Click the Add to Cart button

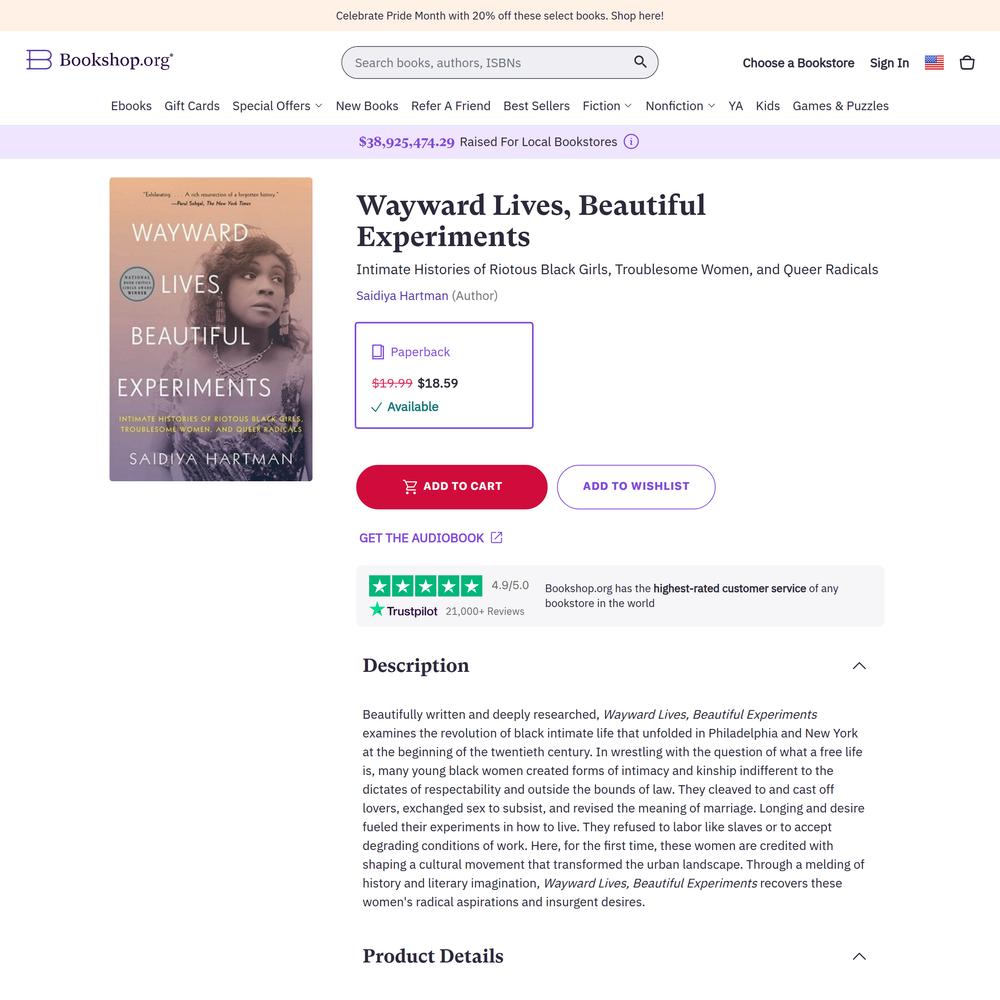tap(452, 487)
